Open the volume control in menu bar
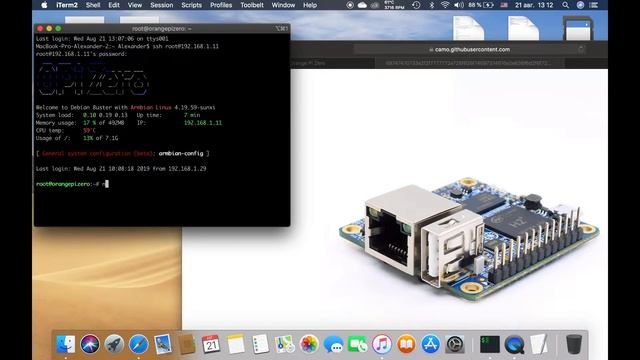The image size is (640, 360). coord(459,5)
